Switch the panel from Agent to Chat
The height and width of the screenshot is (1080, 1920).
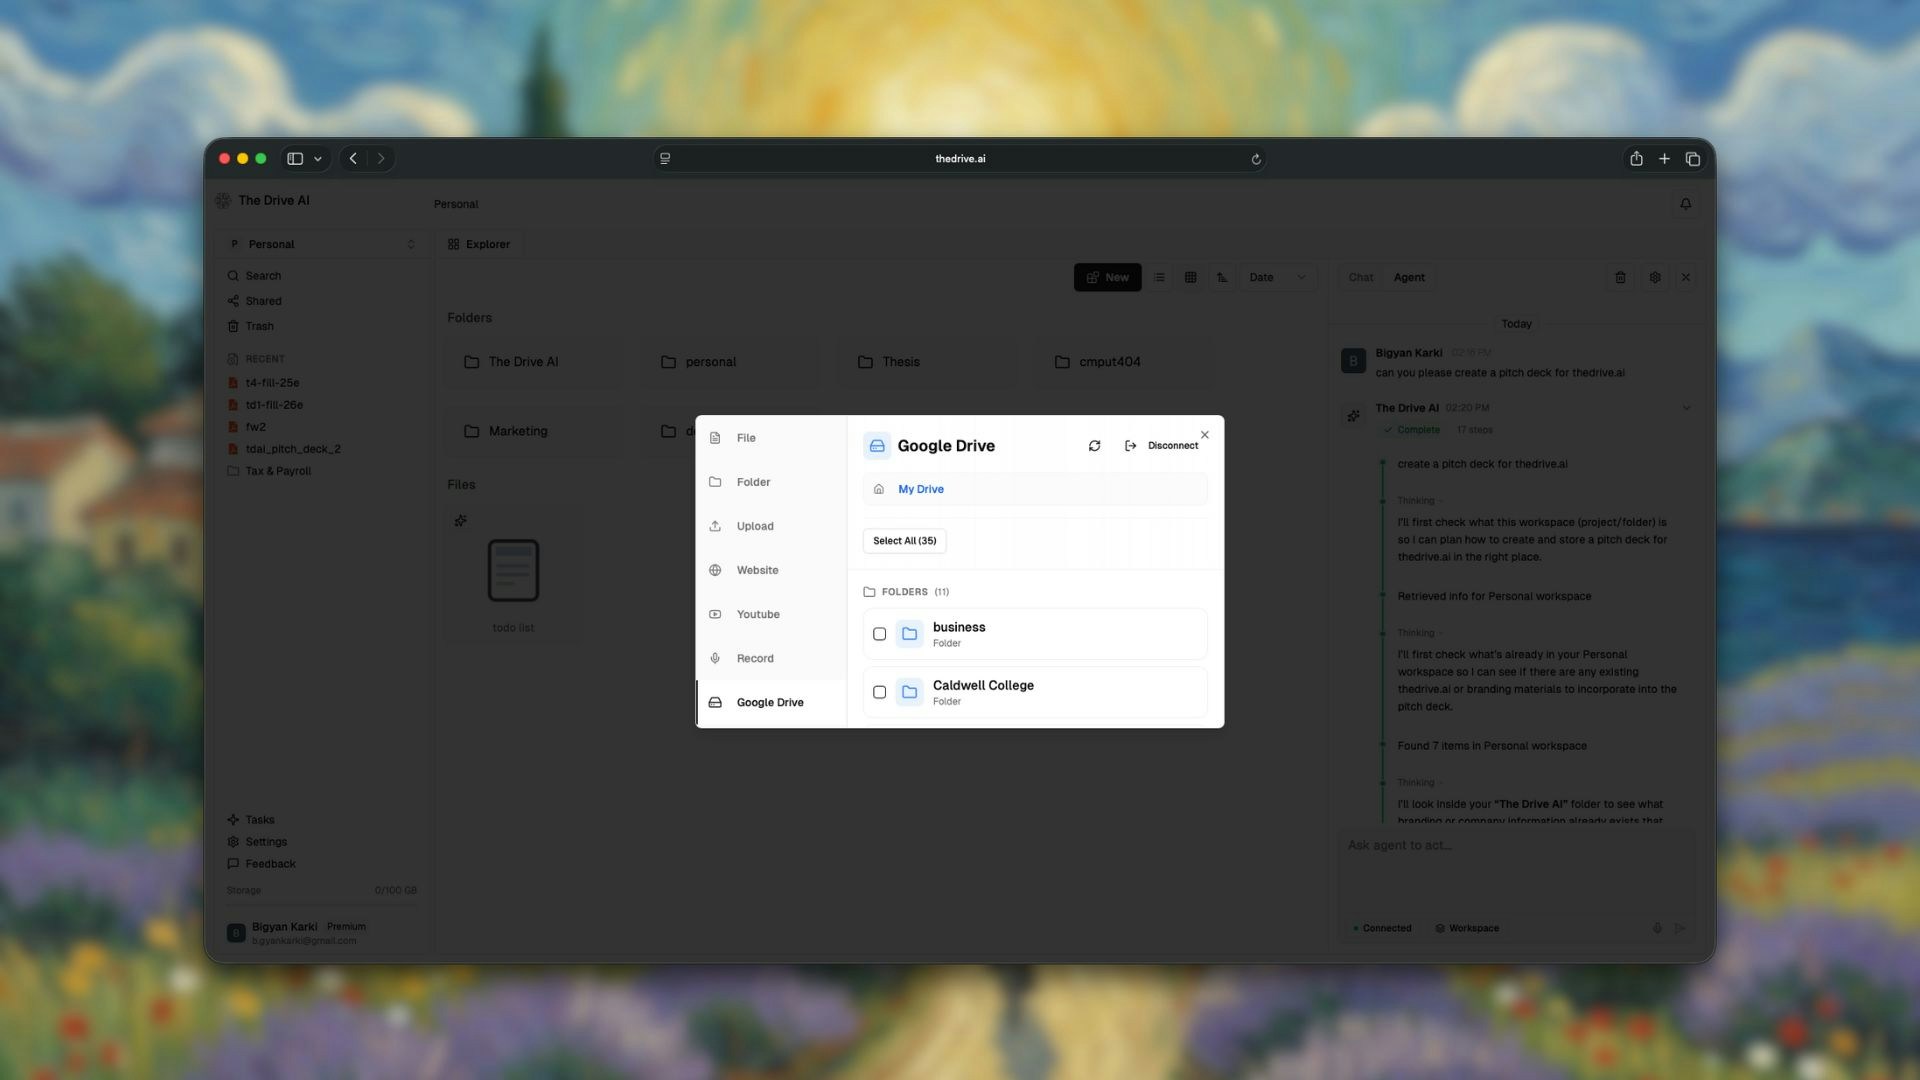coord(1360,277)
